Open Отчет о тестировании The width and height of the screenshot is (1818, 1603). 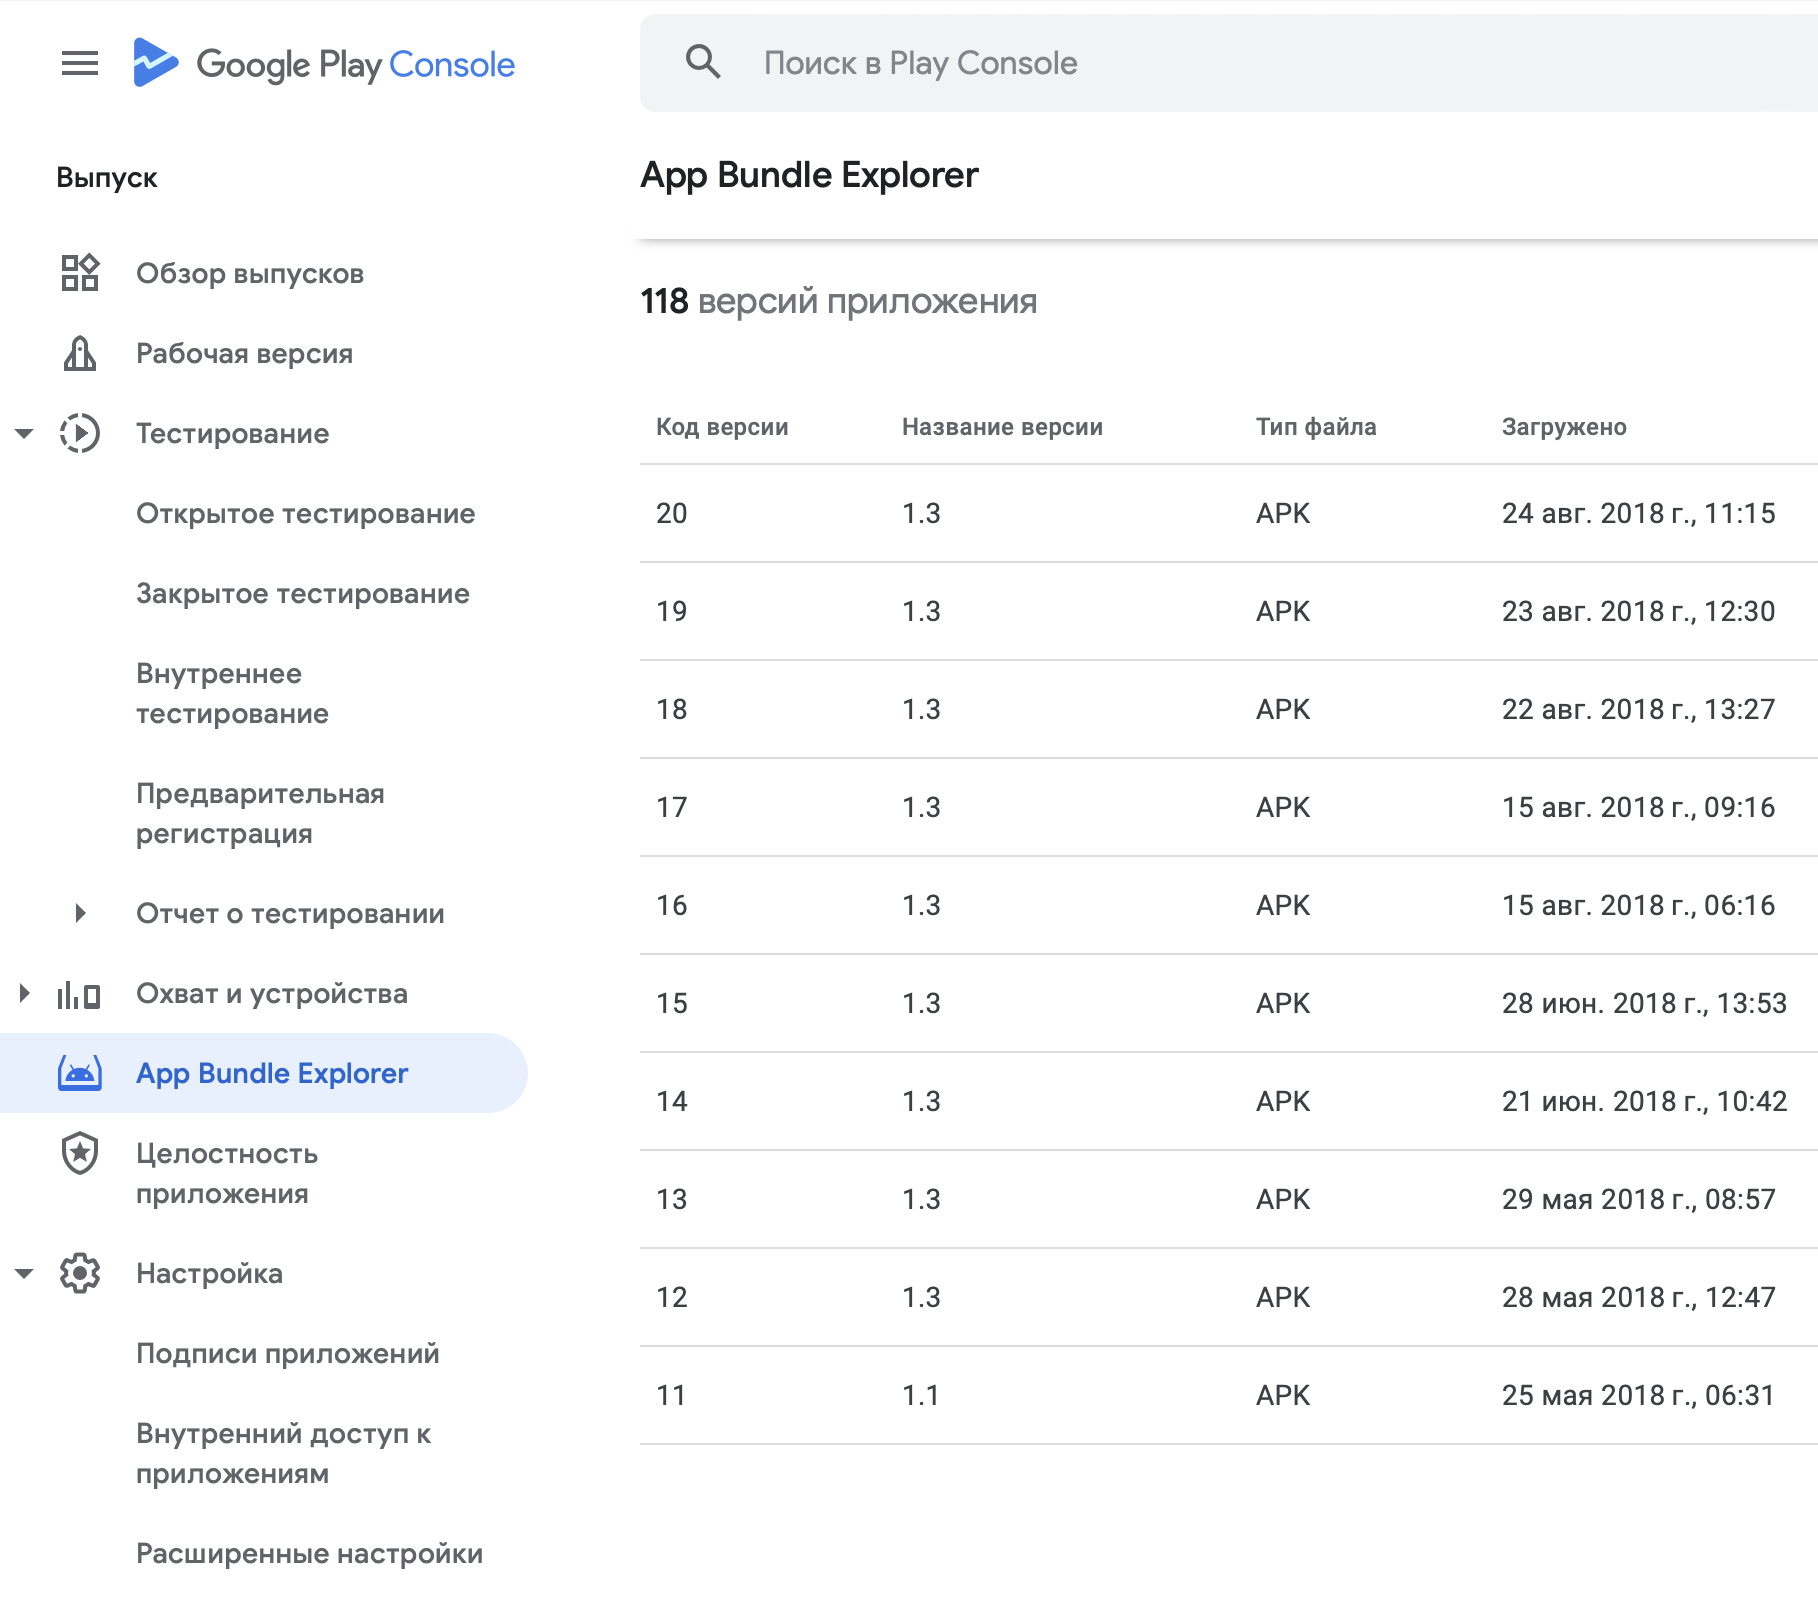pyautogui.click(x=290, y=913)
